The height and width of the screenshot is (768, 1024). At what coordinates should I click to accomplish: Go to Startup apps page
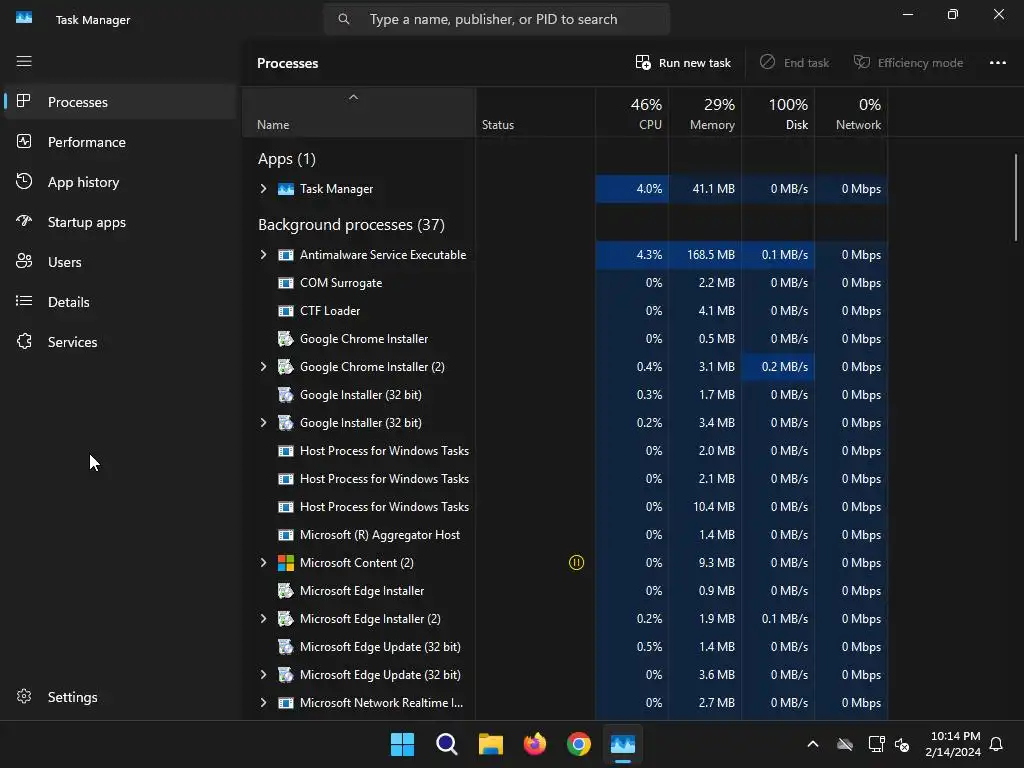(121, 222)
